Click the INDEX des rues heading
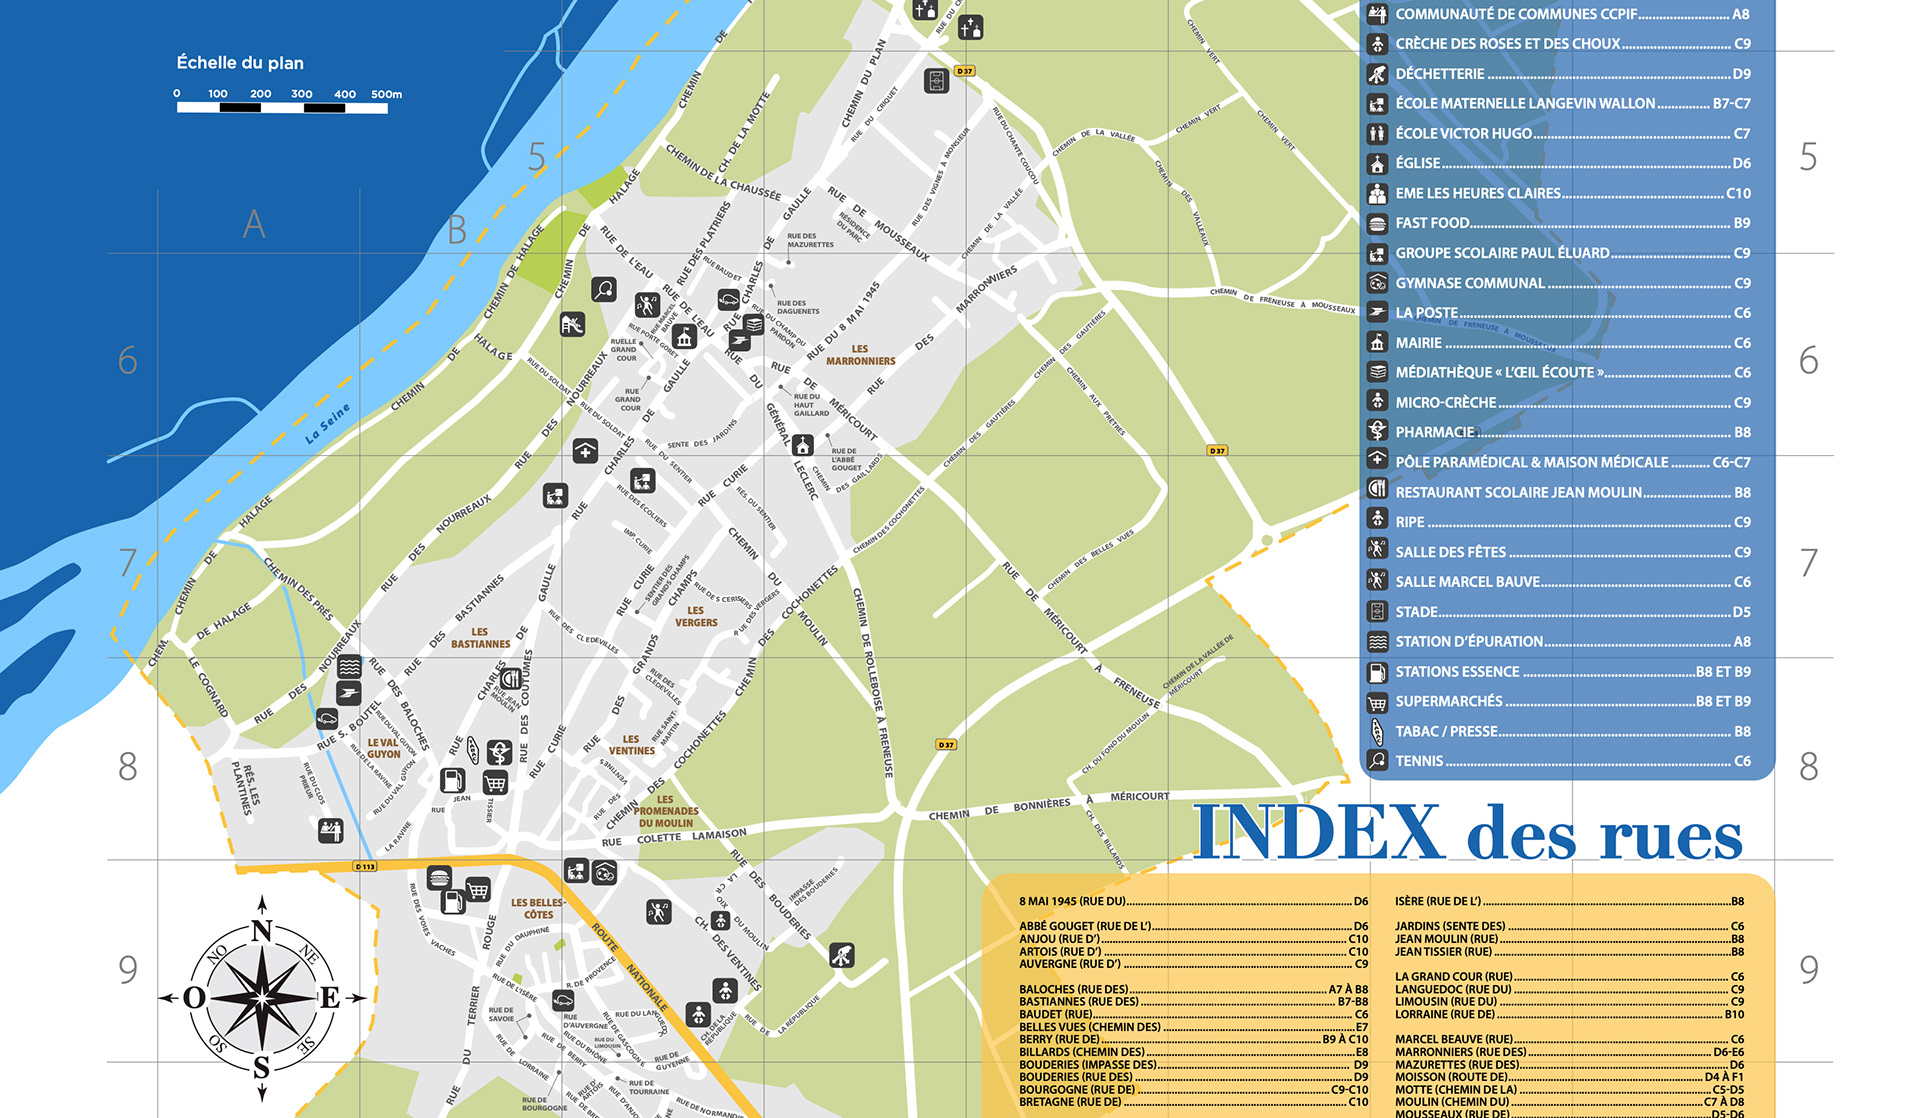The height and width of the screenshot is (1118, 1920). pyautogui.click(x=1467, y=833)
